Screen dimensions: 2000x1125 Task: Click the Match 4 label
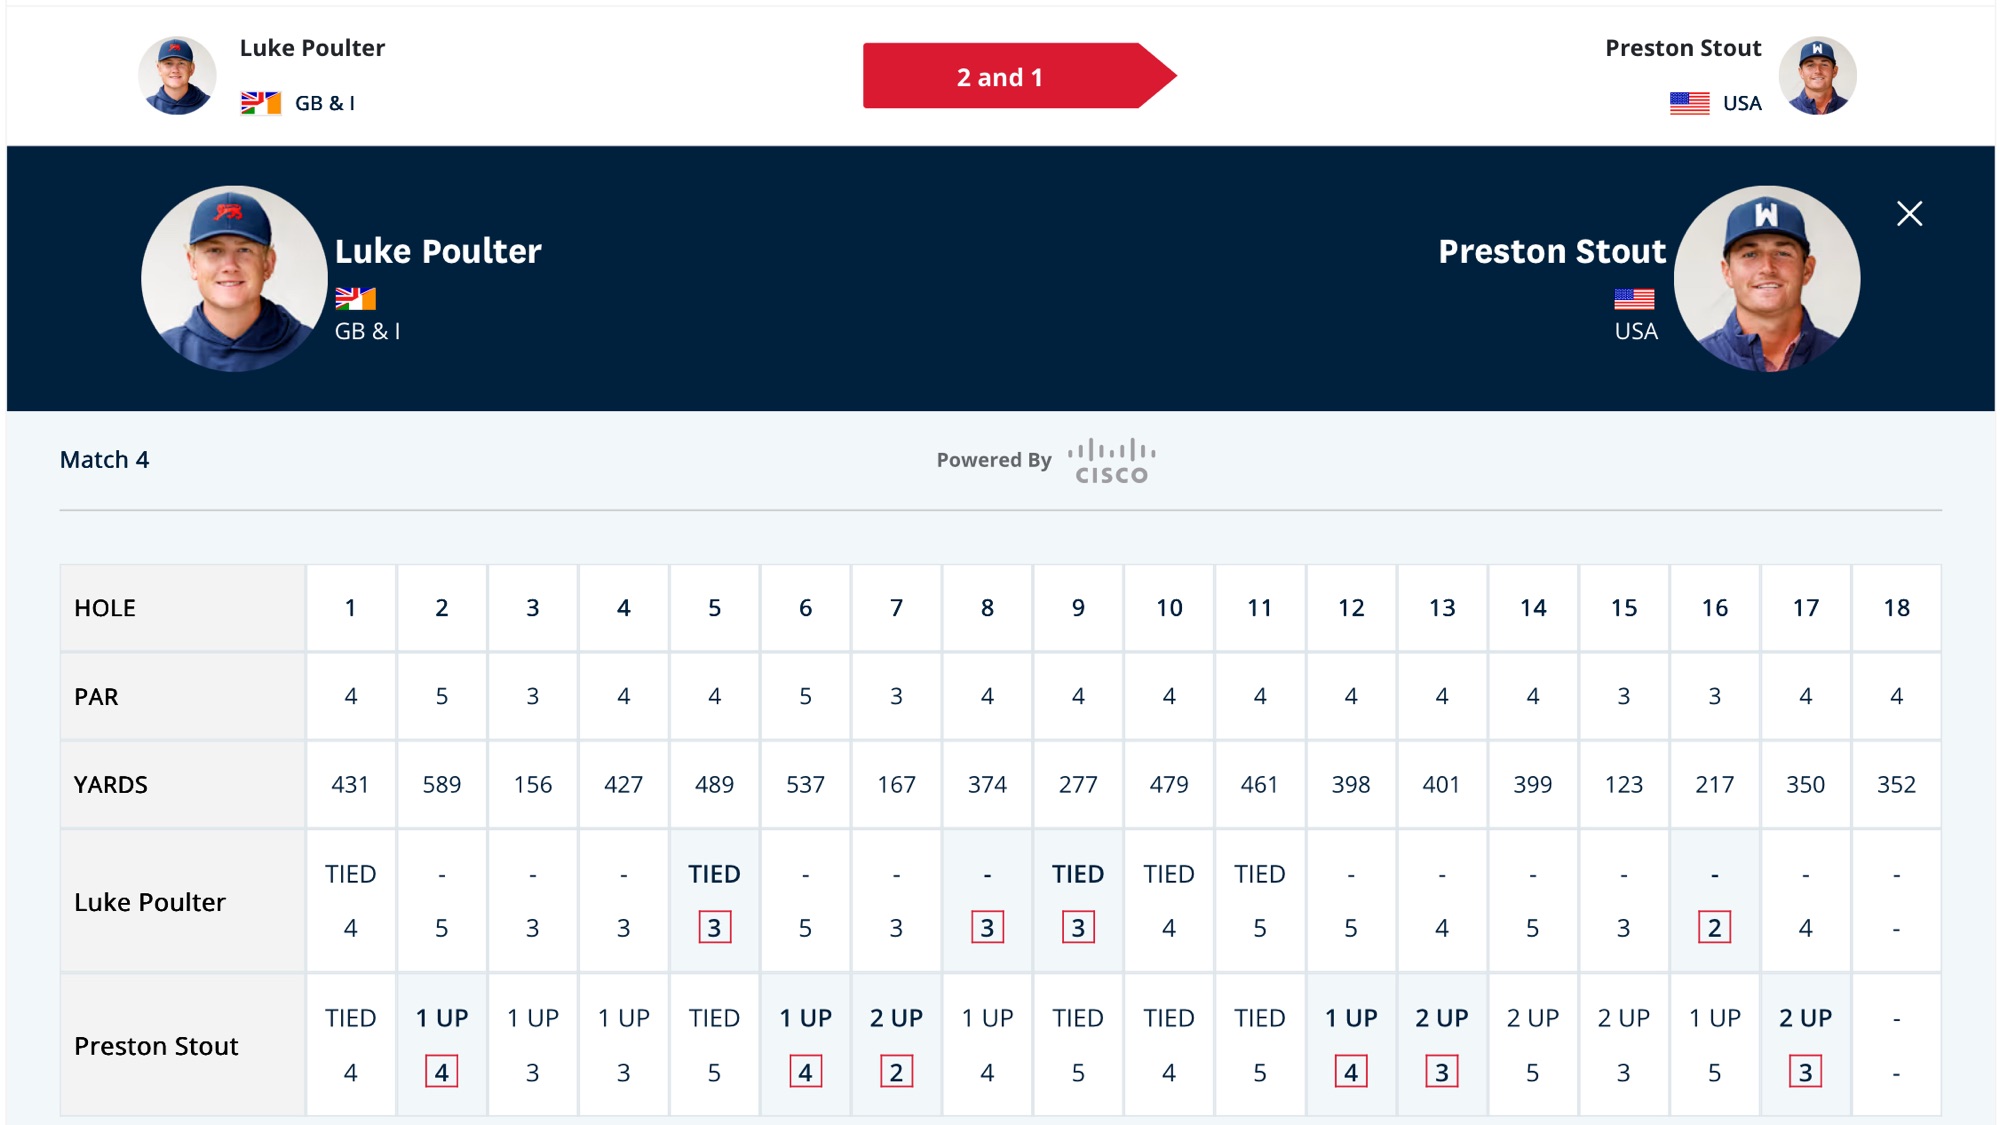coord(104,460)
